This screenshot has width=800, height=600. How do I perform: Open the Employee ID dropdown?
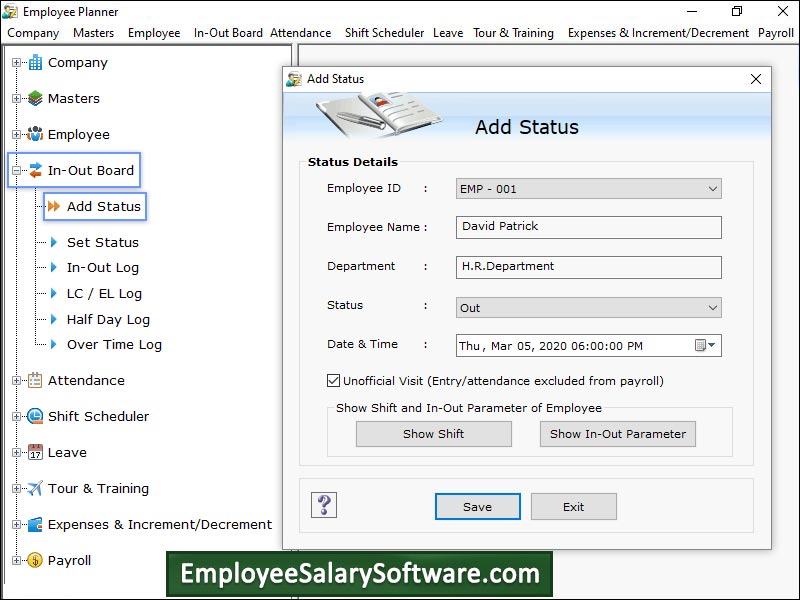click(x=712, y=189)
